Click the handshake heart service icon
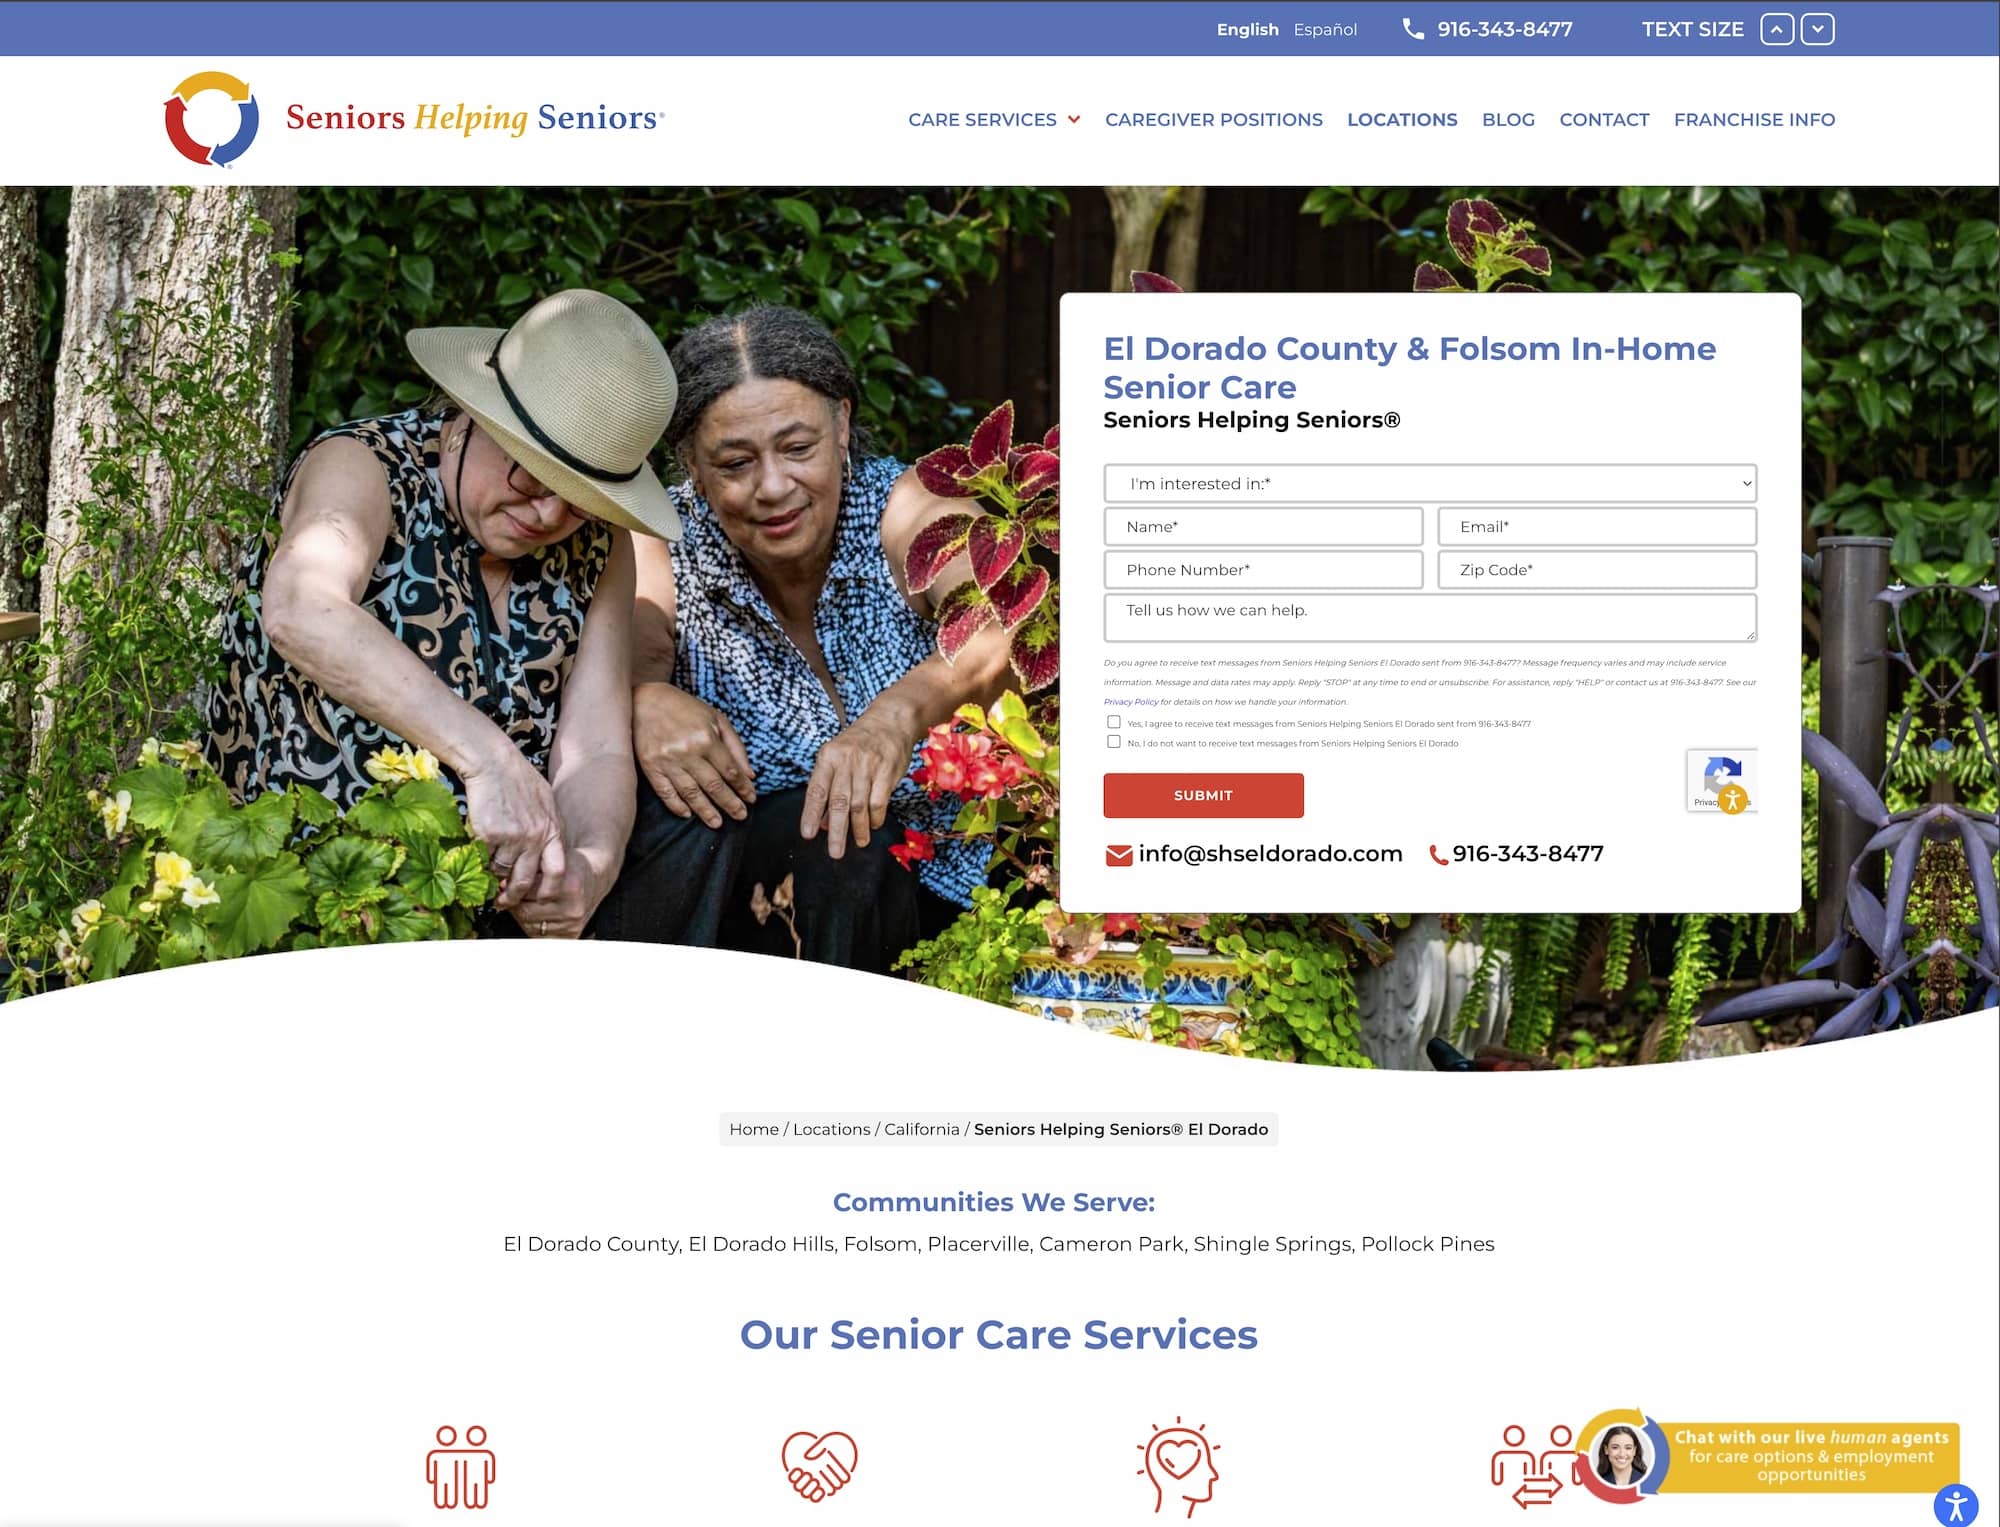Screen dimensions: 2000x1527 tap(819, 1466)
